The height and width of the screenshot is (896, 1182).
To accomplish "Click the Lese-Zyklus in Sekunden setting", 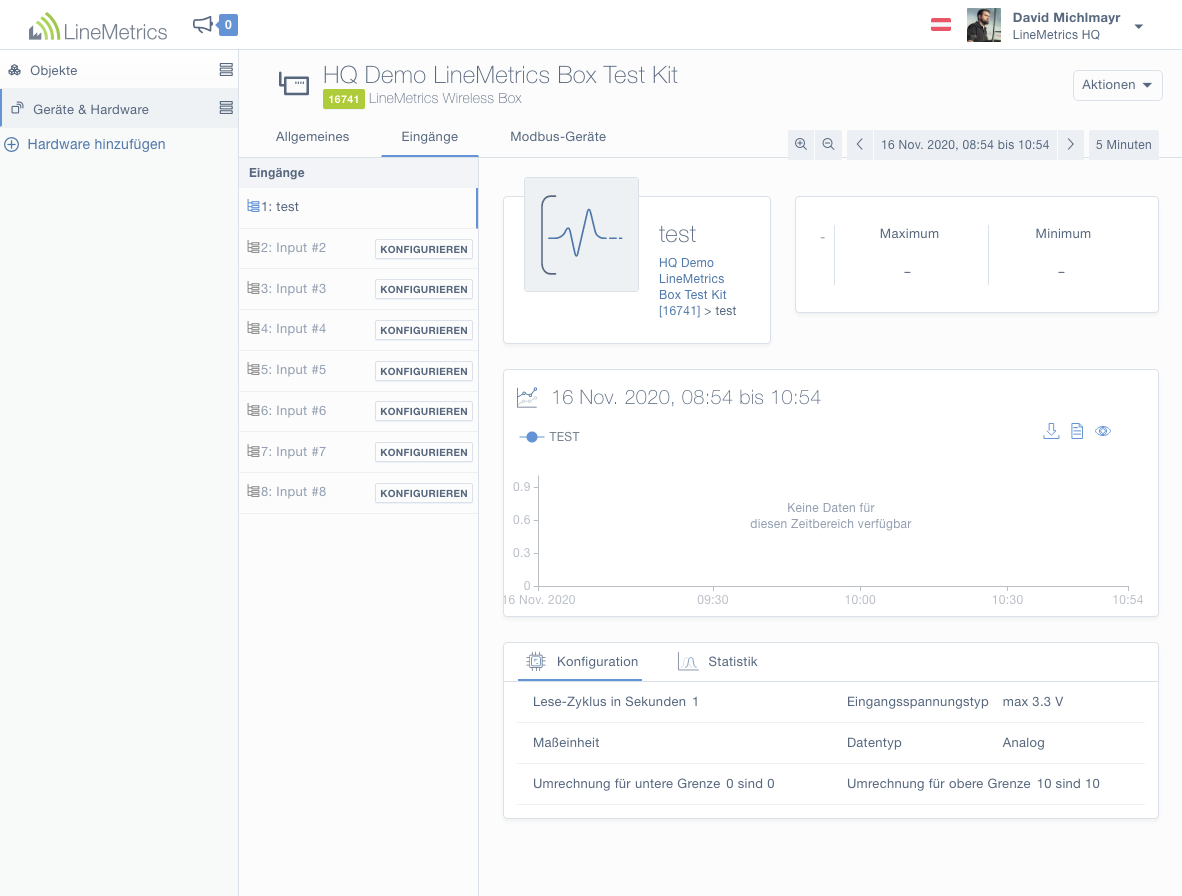I will click(x=616, y=702).
